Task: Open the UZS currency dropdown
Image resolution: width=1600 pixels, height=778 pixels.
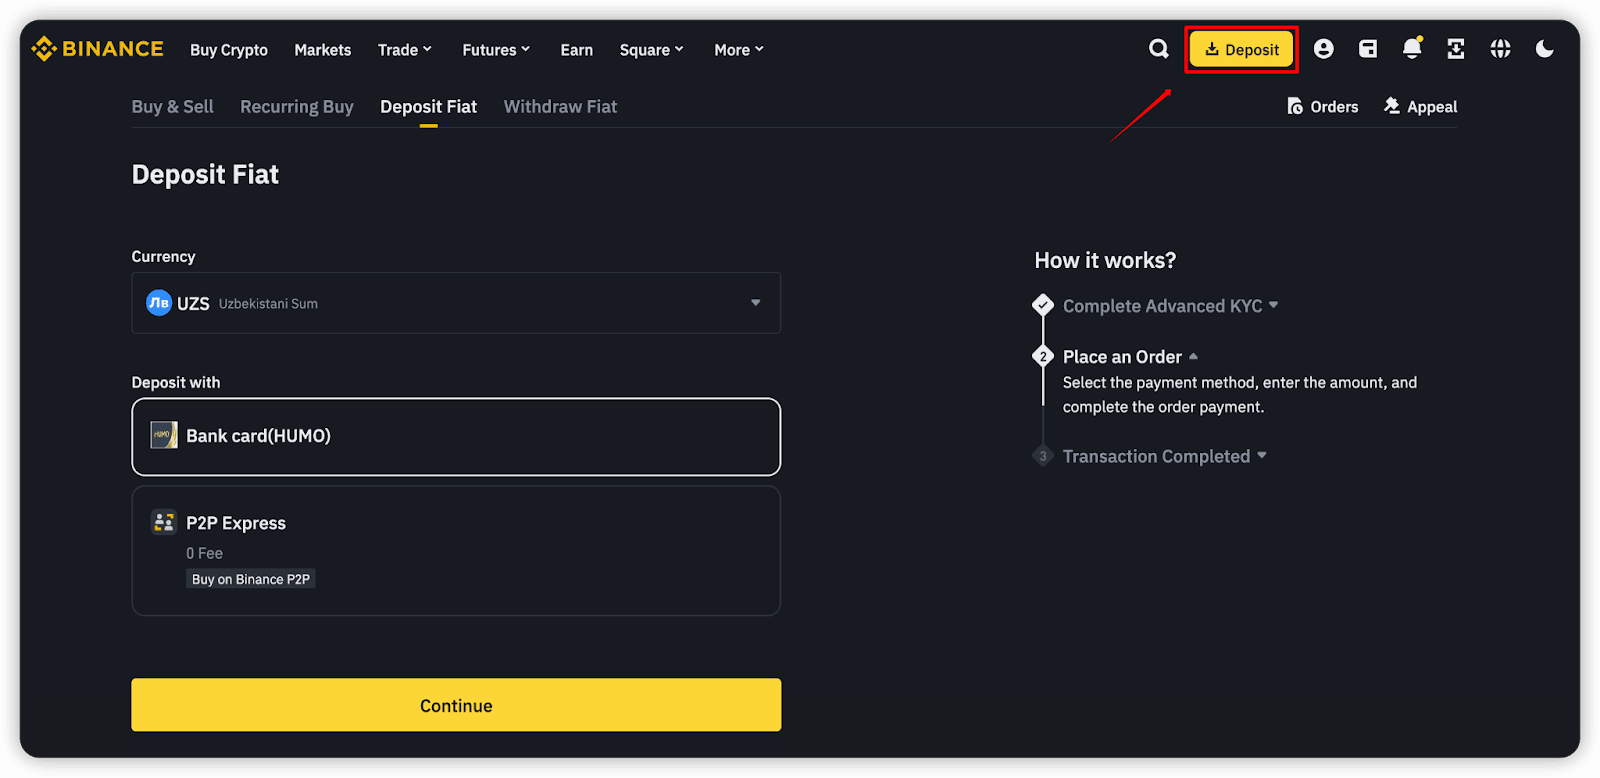Action: 456,303
